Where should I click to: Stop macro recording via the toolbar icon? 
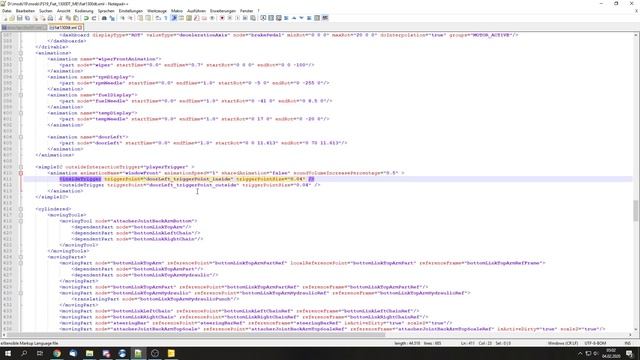(229, 18)
